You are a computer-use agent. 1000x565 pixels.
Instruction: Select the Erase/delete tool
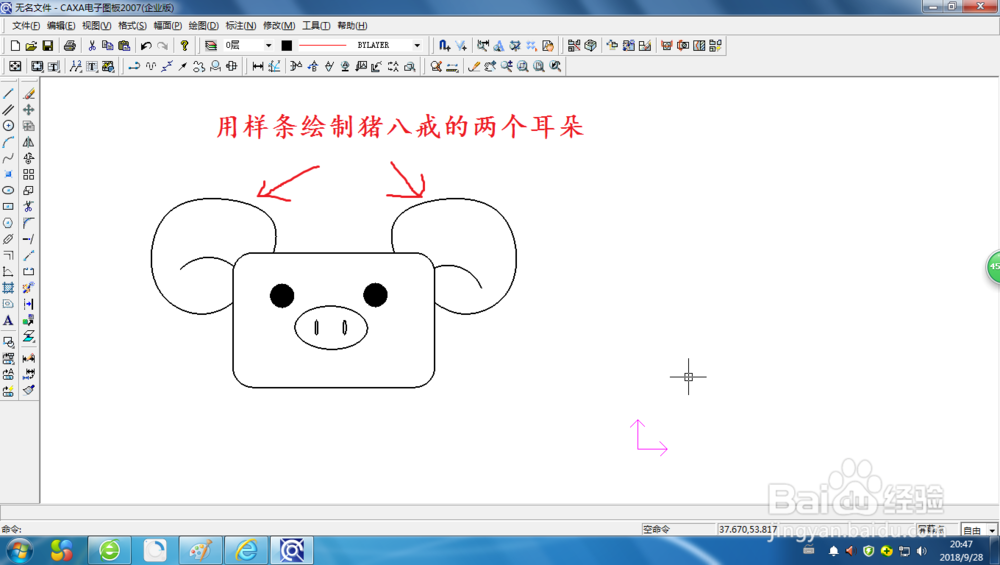(29, 94)
